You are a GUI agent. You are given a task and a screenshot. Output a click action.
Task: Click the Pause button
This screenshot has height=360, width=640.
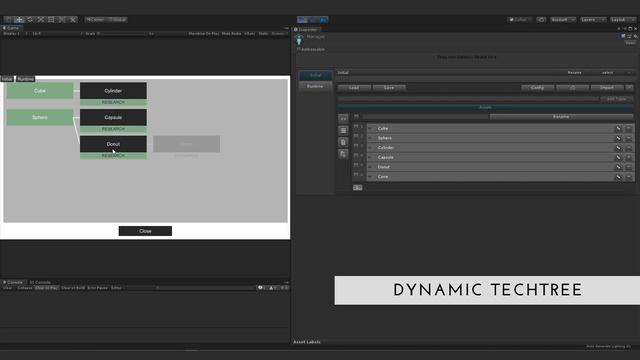tap(313, 20)
